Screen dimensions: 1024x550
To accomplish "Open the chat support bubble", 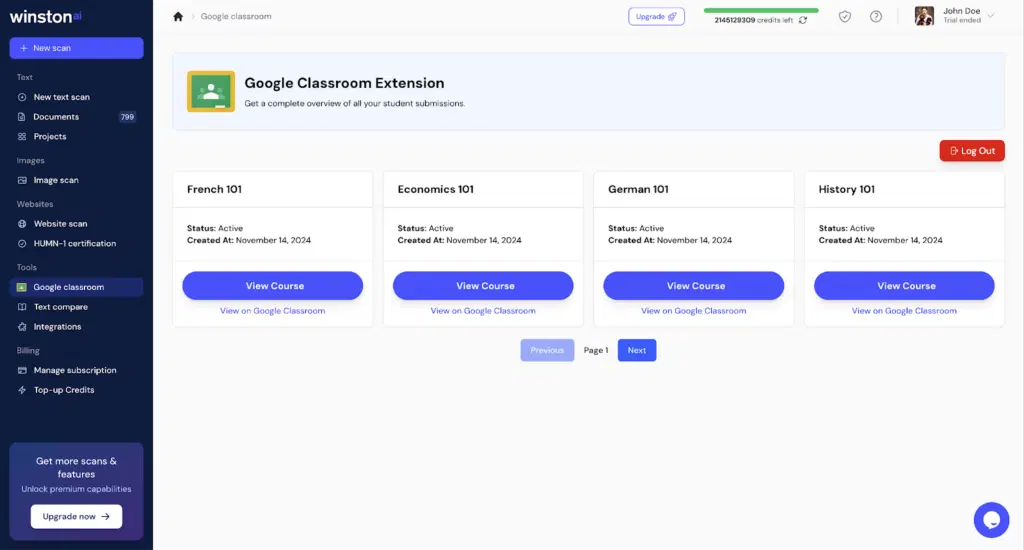I will tap(991, 519).
